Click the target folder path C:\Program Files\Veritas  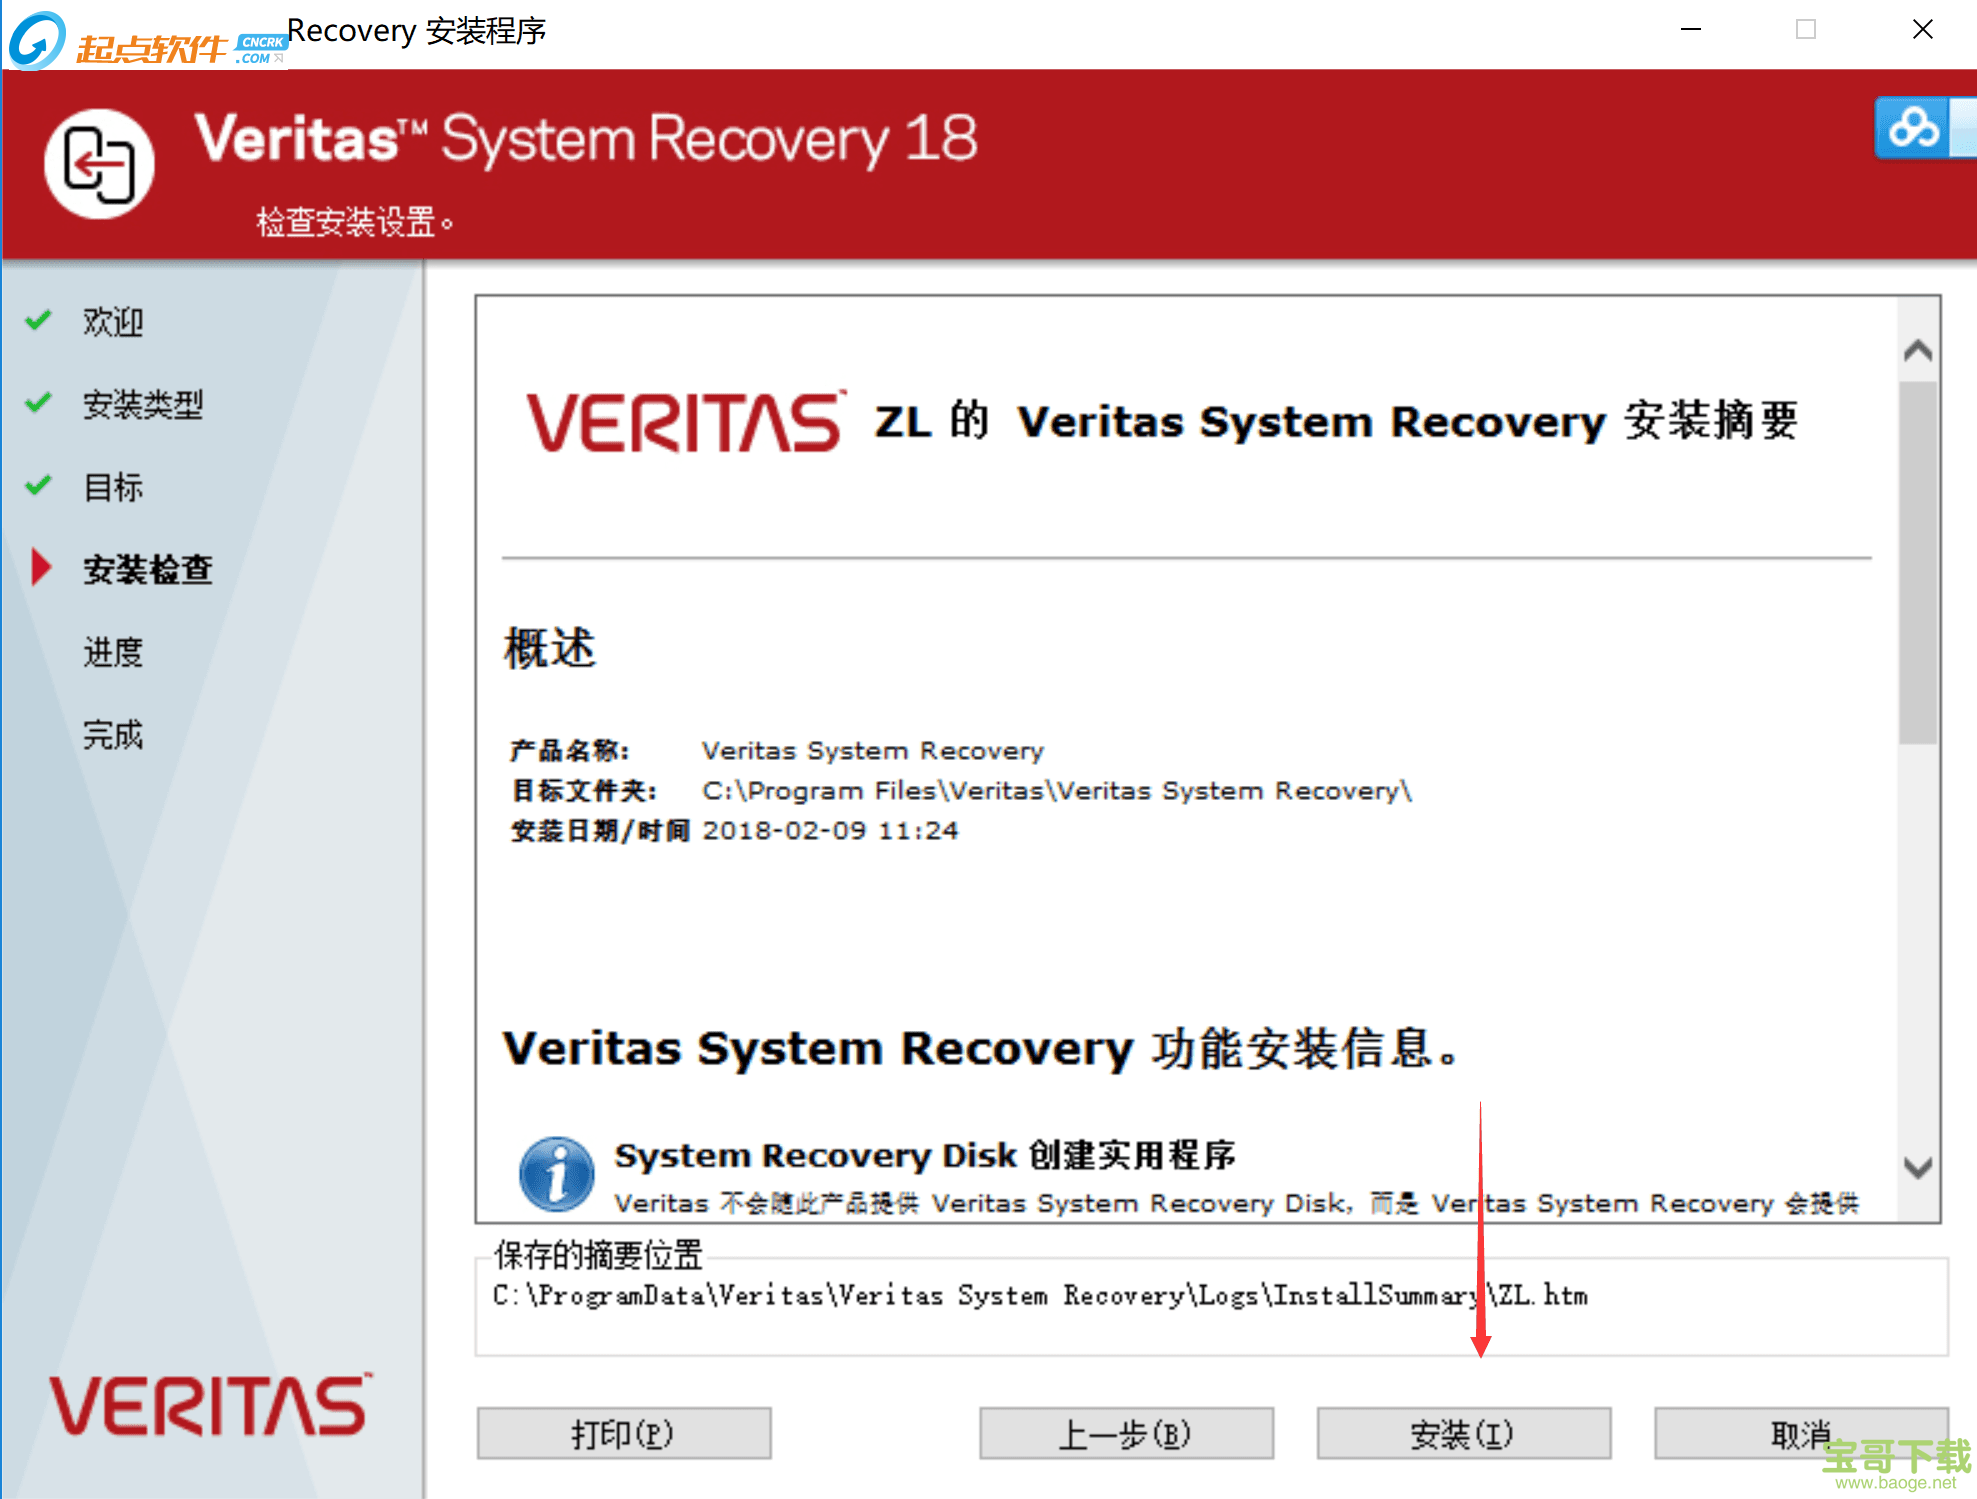tap(1056, 791)
